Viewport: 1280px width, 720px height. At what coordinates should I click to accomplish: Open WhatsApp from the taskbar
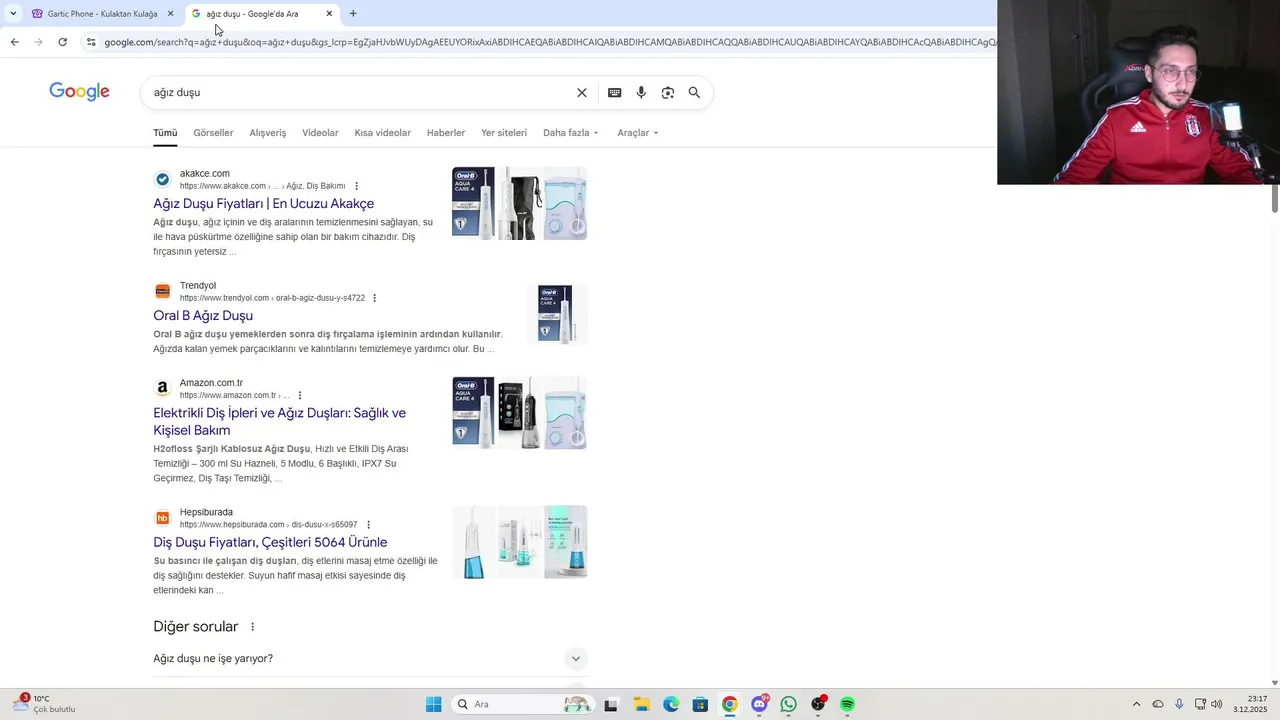[x=789, y=704]
